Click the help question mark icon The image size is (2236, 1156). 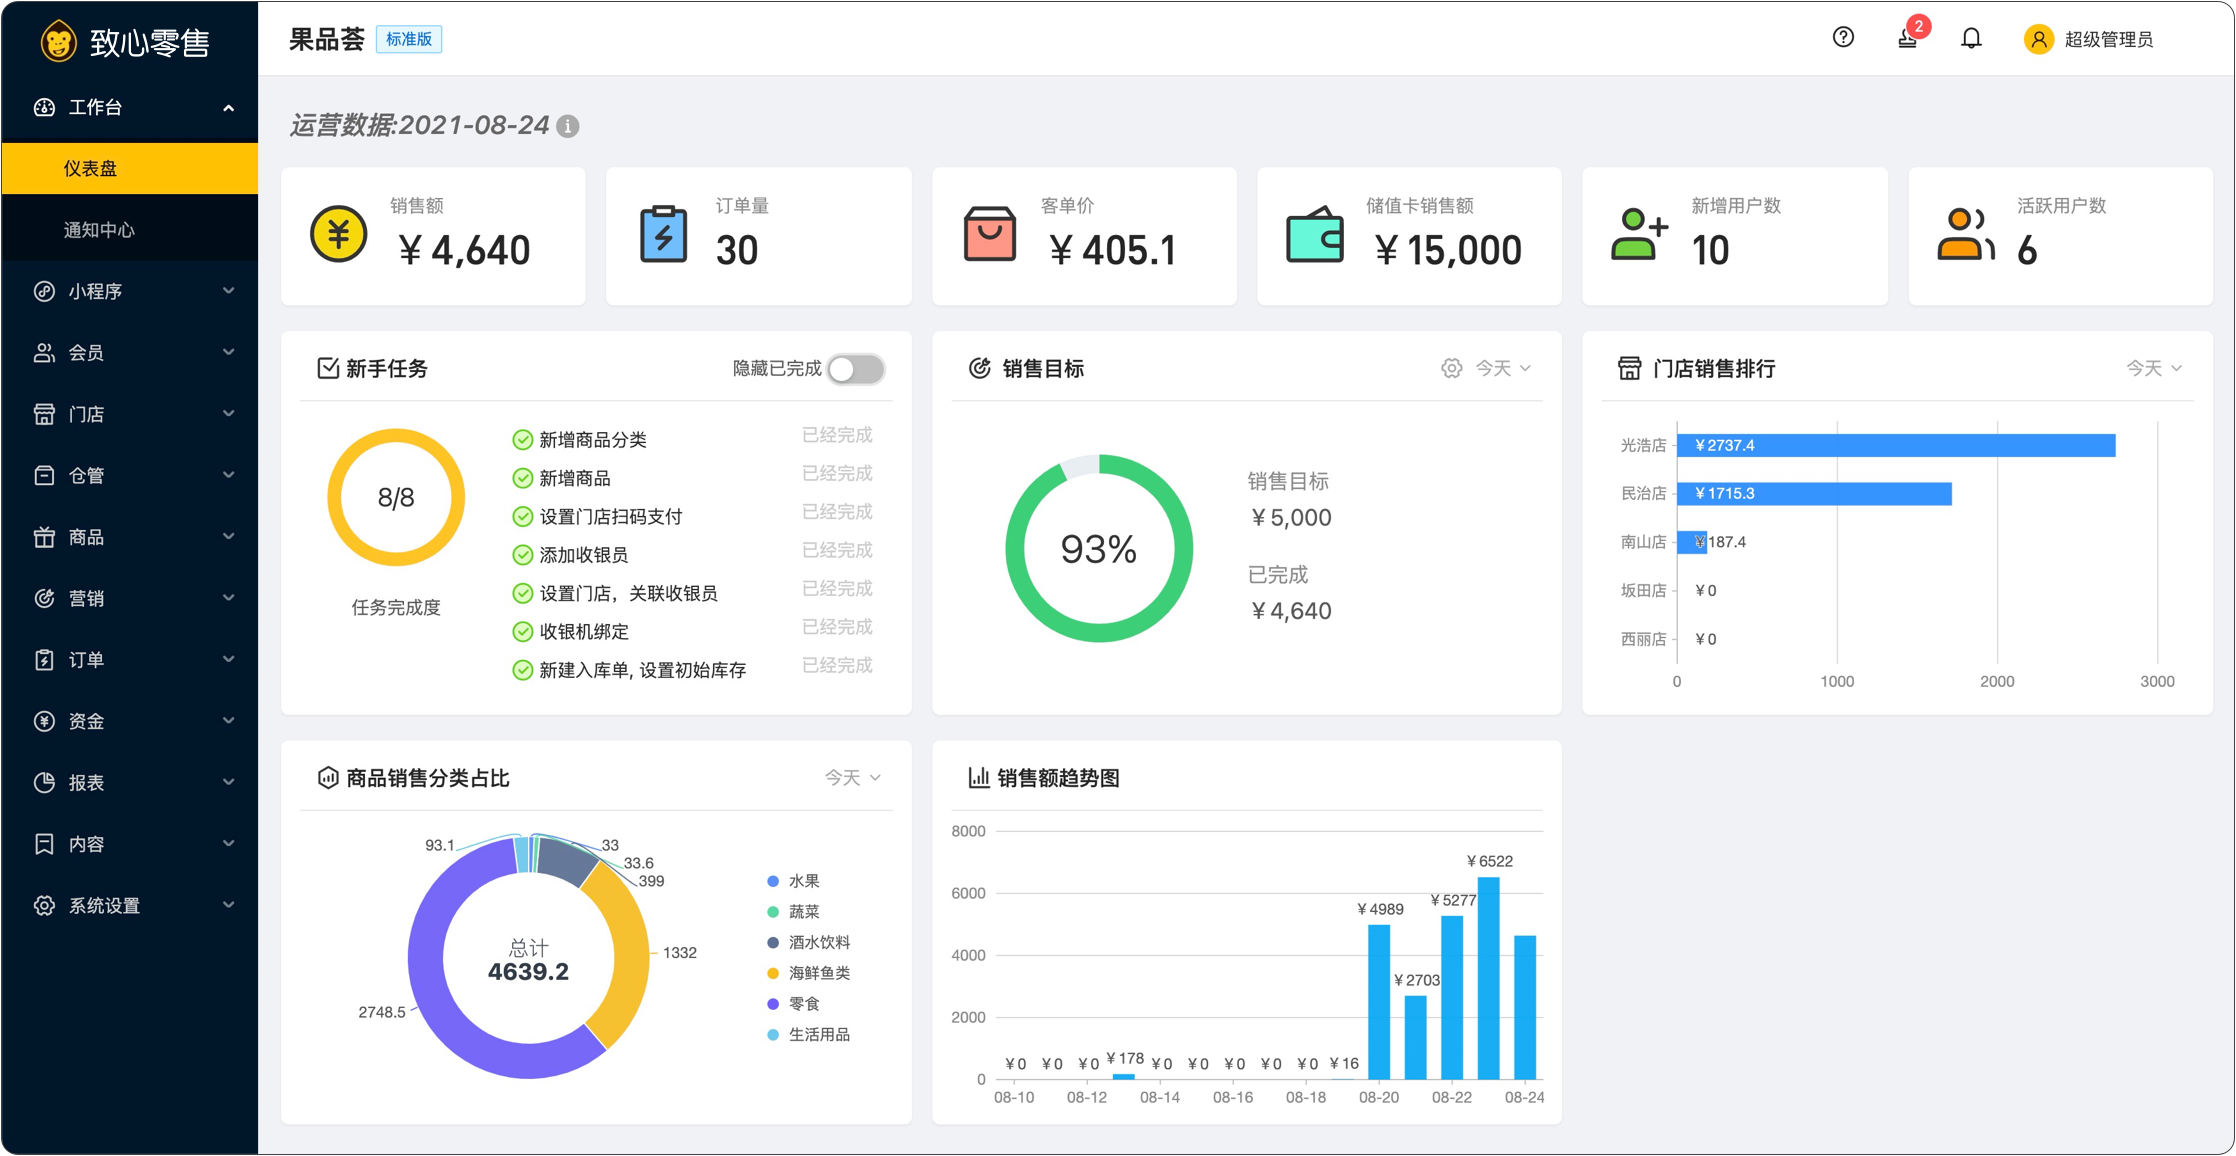tap(1843, 38)
